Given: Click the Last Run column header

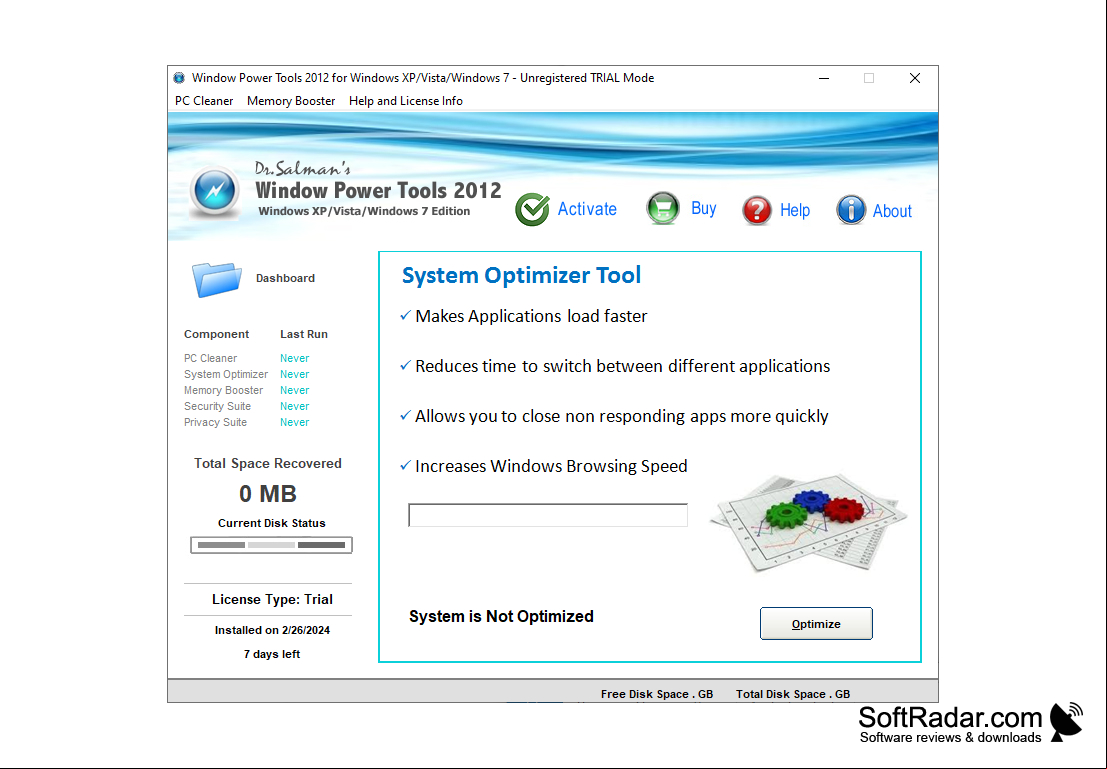Looking at the screenshot, I should 304,334.
